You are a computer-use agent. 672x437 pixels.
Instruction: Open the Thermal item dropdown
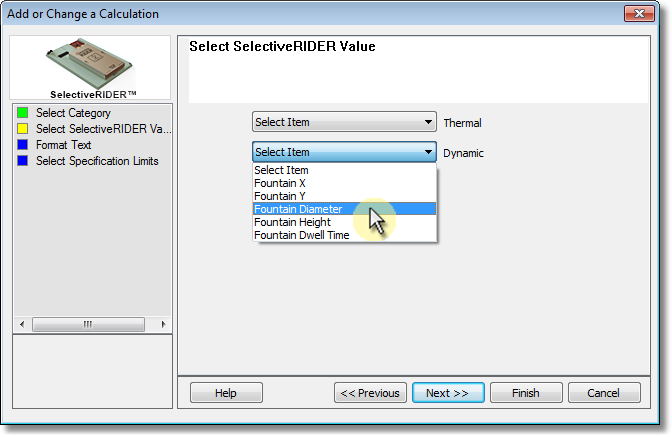click(344, 122)
